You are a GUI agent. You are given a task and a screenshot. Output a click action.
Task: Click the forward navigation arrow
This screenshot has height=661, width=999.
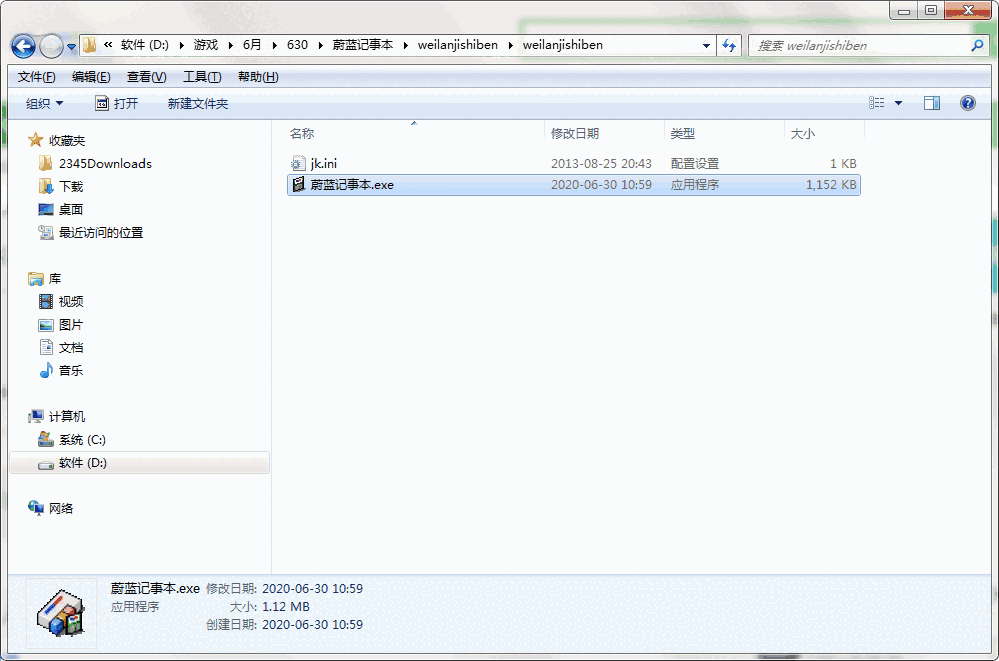click(50, 46)
